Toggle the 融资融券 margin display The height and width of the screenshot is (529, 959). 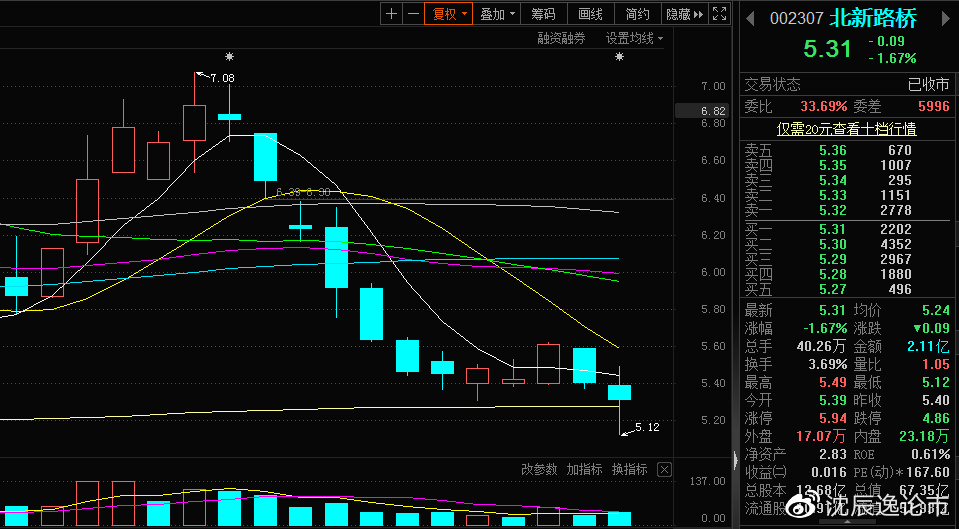click(x=561, y=39)
